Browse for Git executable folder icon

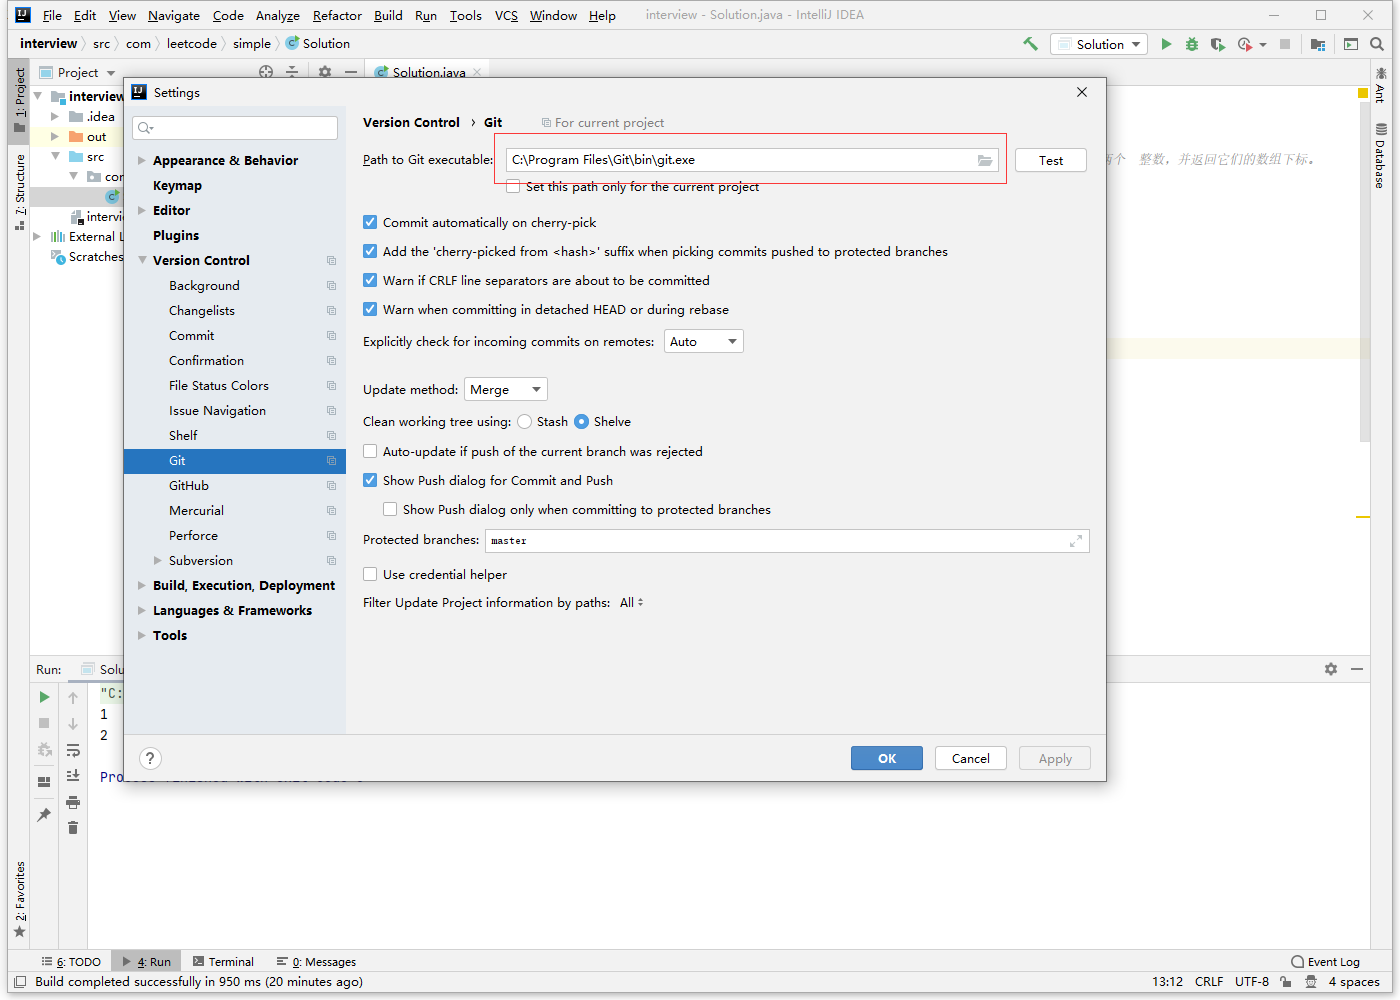coord(985,160)
